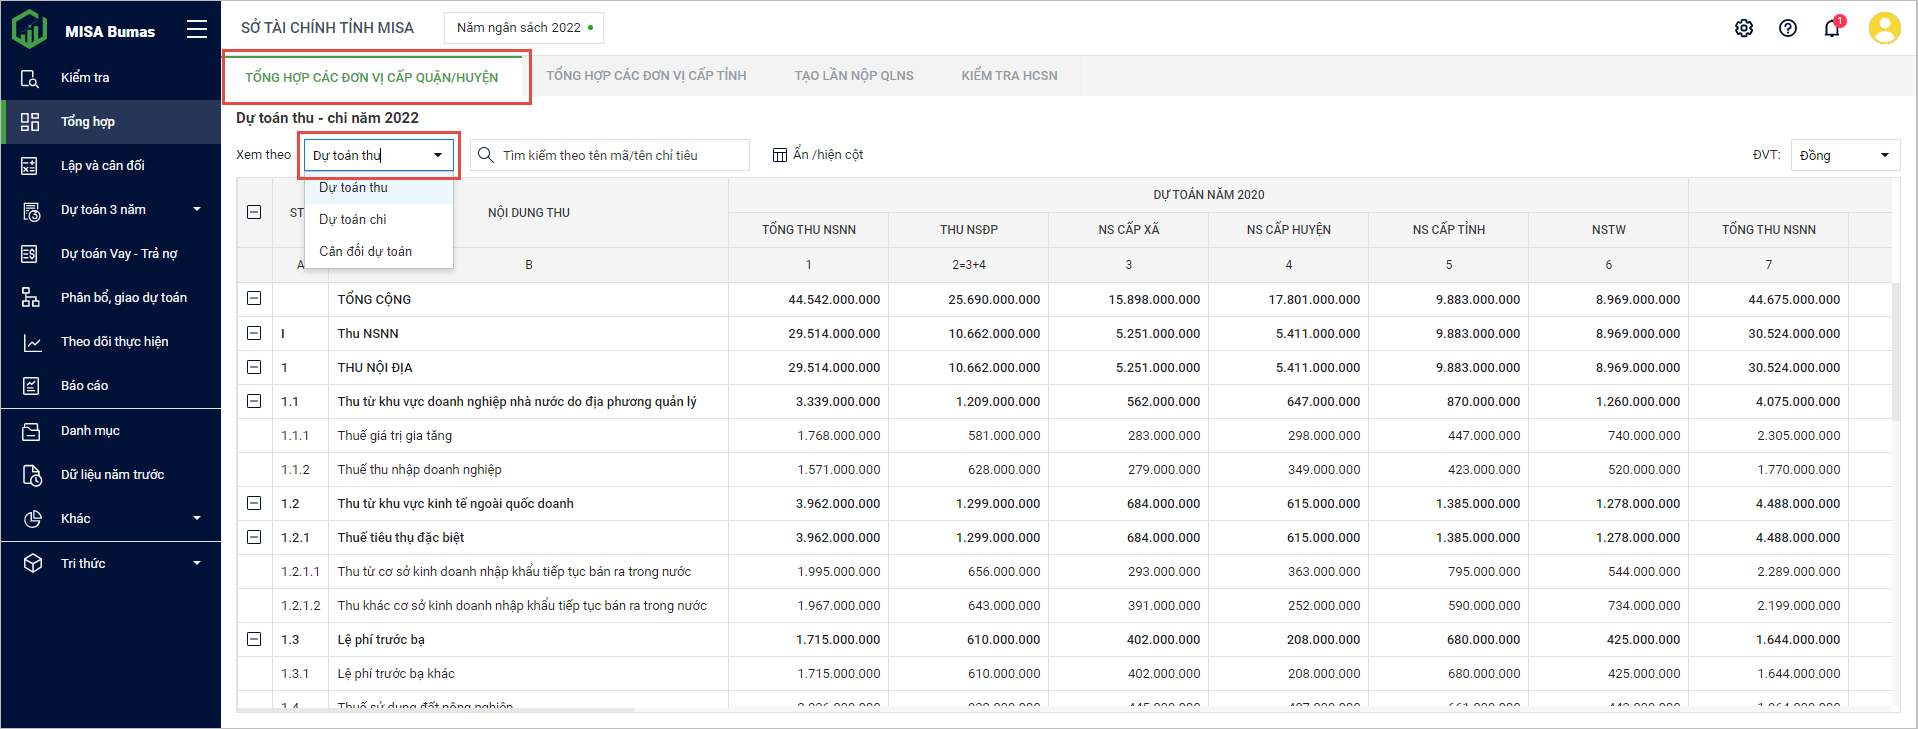Open the Tạo lần nộp QLNS tab
The width and height of the screenshot is (1918, 729).
coord(854,76)
